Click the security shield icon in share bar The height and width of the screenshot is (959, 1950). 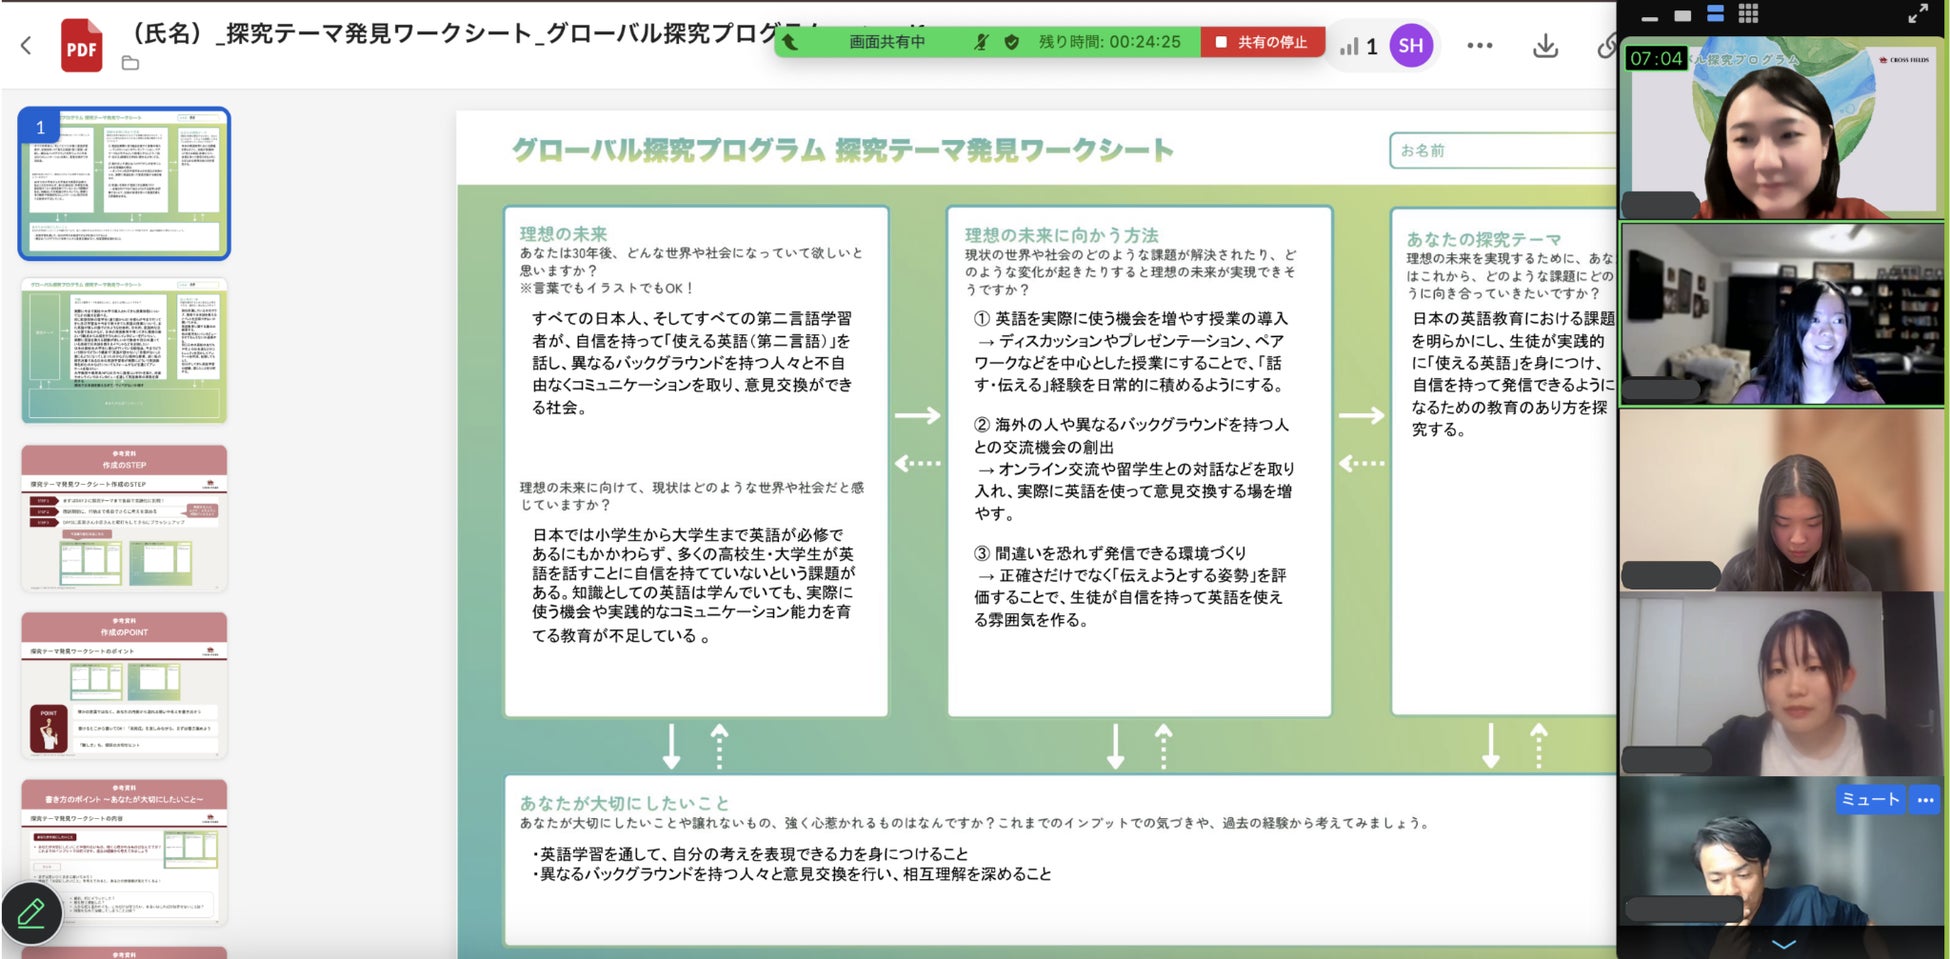click(x=1012, y=42)
